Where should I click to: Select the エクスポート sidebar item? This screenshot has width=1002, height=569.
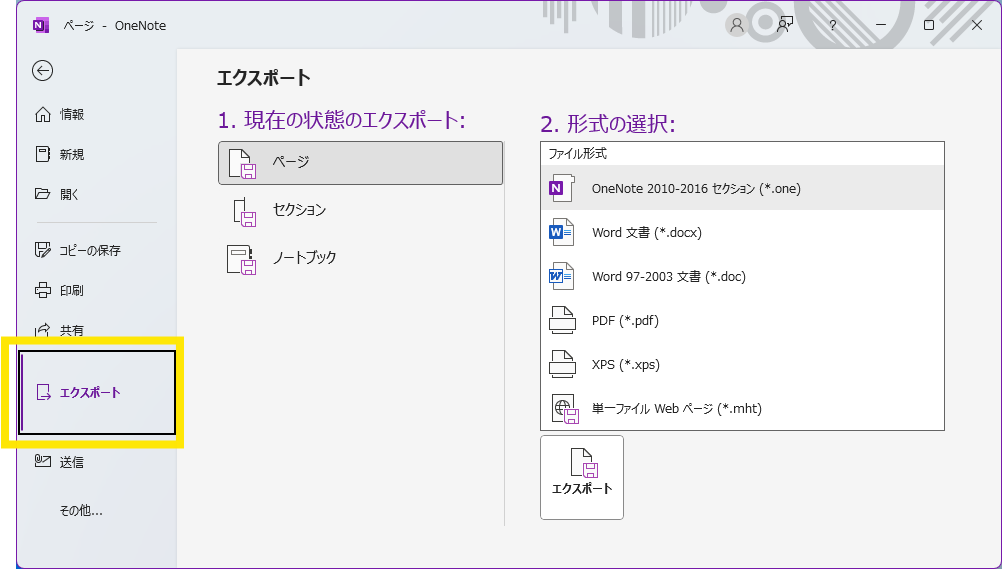coord(97,393)
